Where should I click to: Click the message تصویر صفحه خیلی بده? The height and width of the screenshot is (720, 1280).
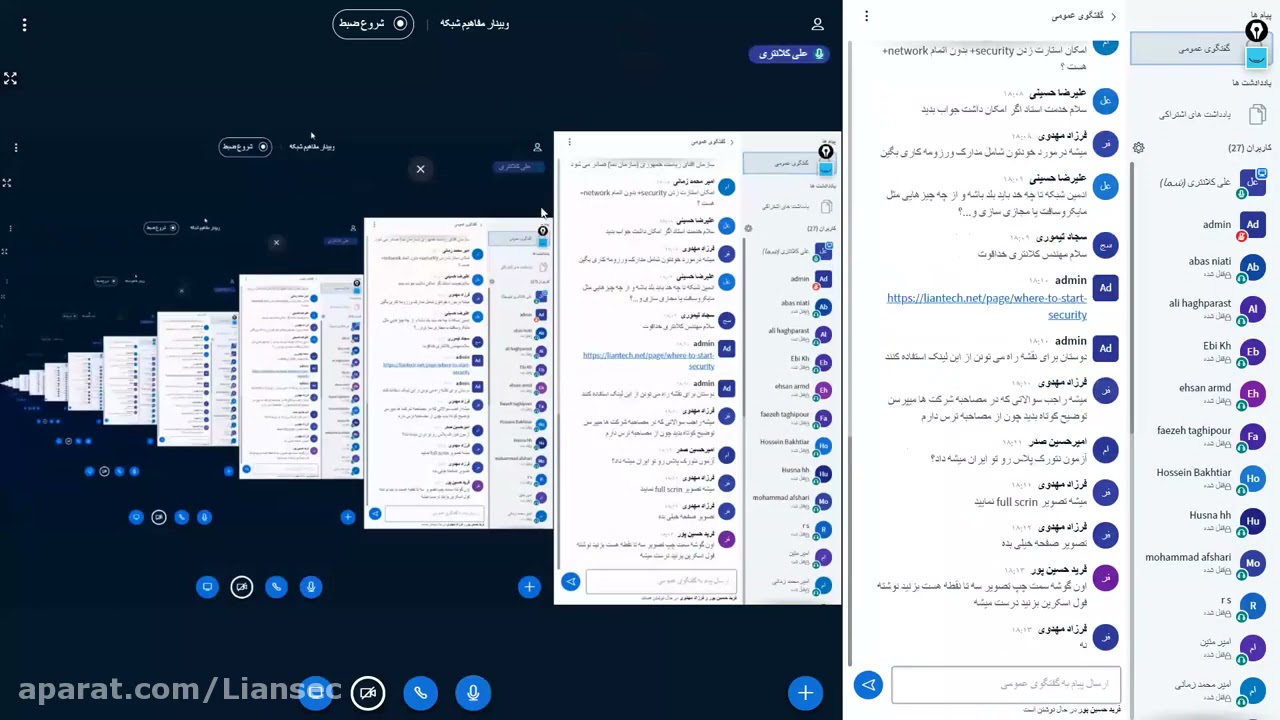[1044, 543]
